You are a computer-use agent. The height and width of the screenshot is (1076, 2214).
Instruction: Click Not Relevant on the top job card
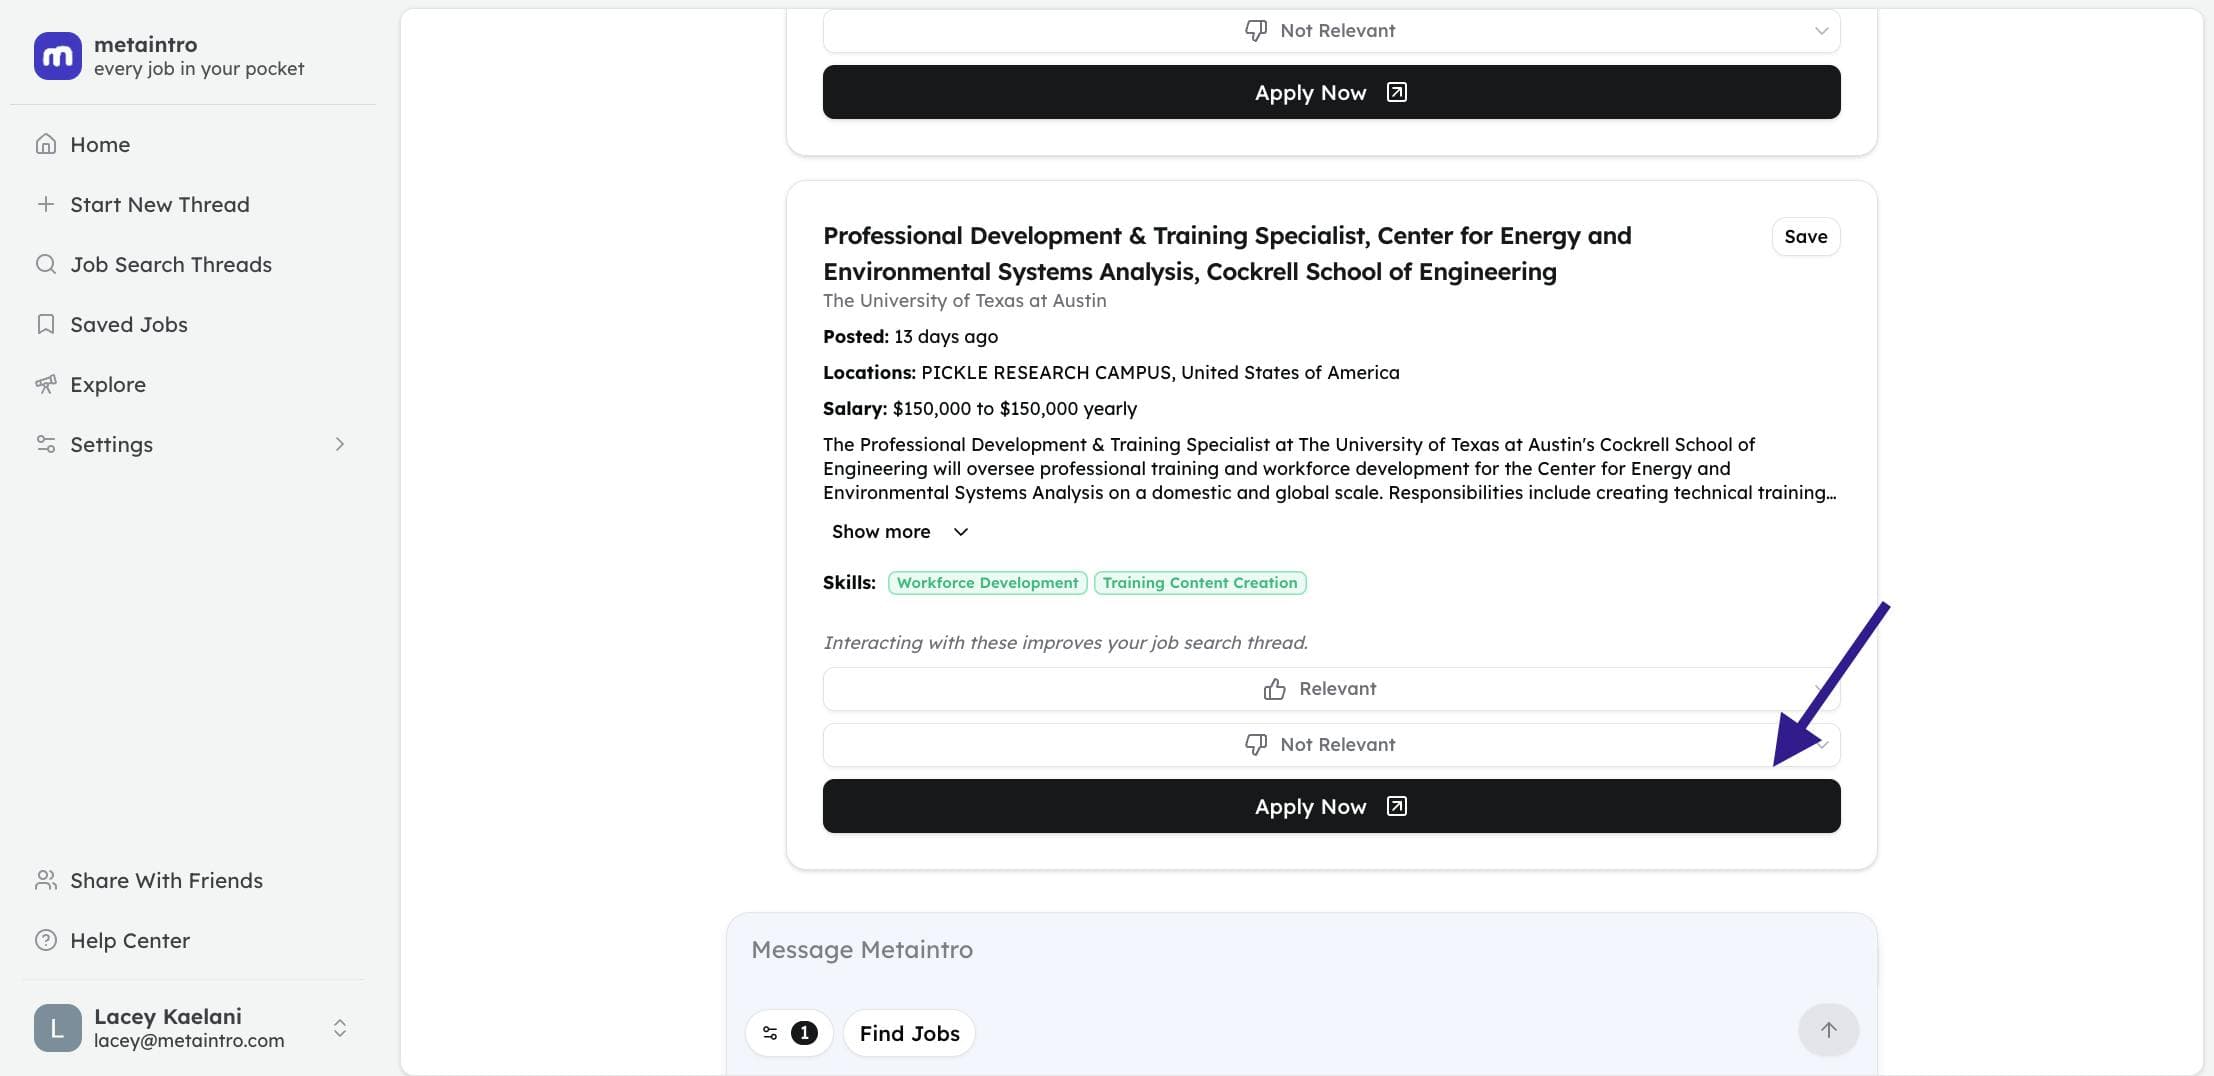coord(1331,31)
